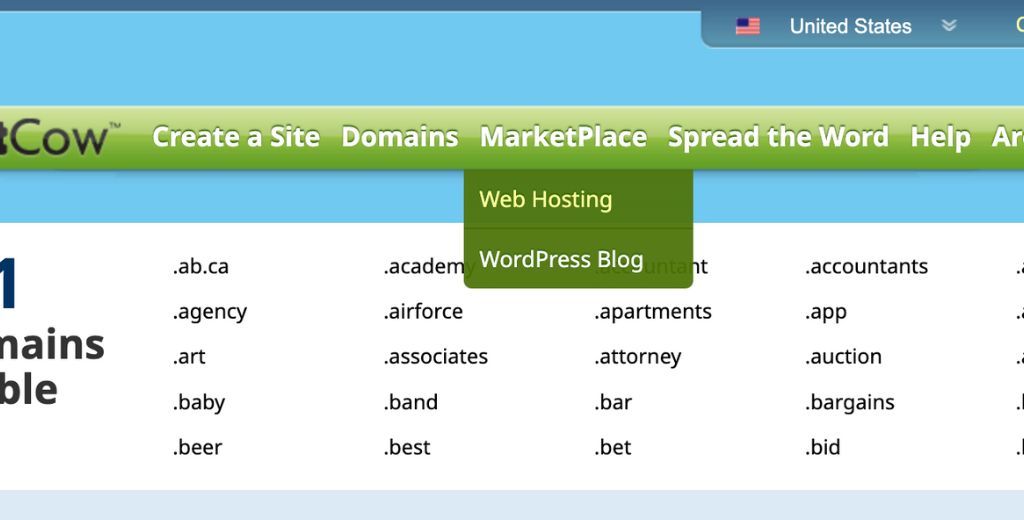Select Web Hosting from the dropdown
The height and width of the screenshot is (520, 1024).
(546, 199)
